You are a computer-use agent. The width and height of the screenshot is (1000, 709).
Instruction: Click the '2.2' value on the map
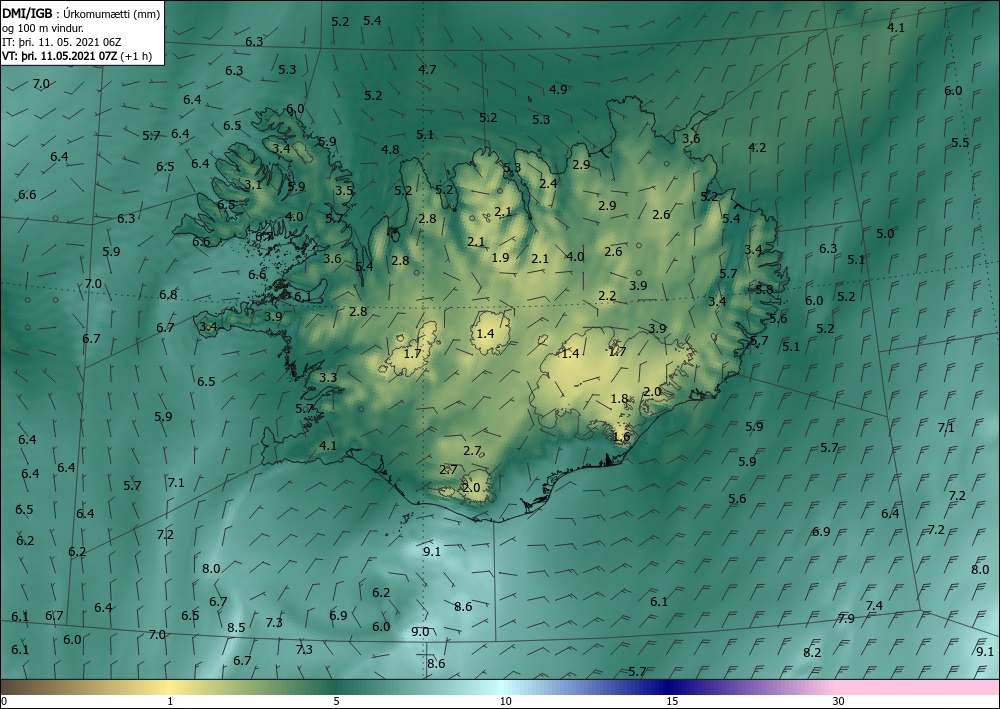click(607, 296)
